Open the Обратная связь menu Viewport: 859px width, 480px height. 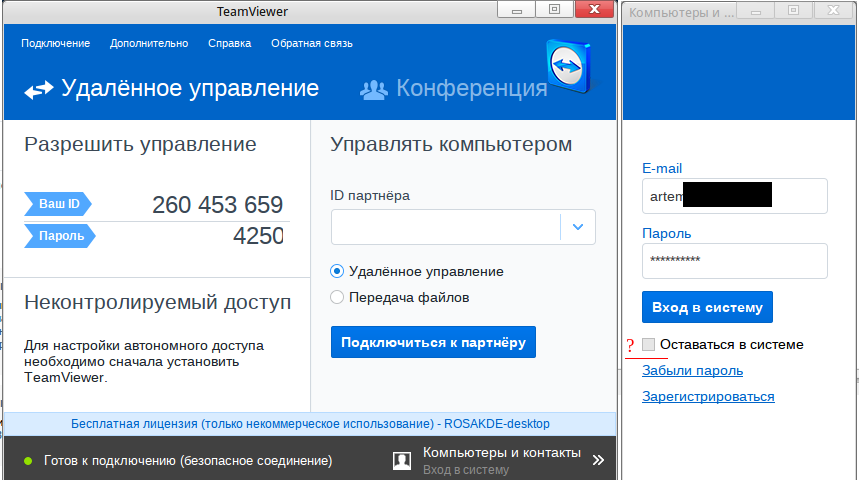312,43
